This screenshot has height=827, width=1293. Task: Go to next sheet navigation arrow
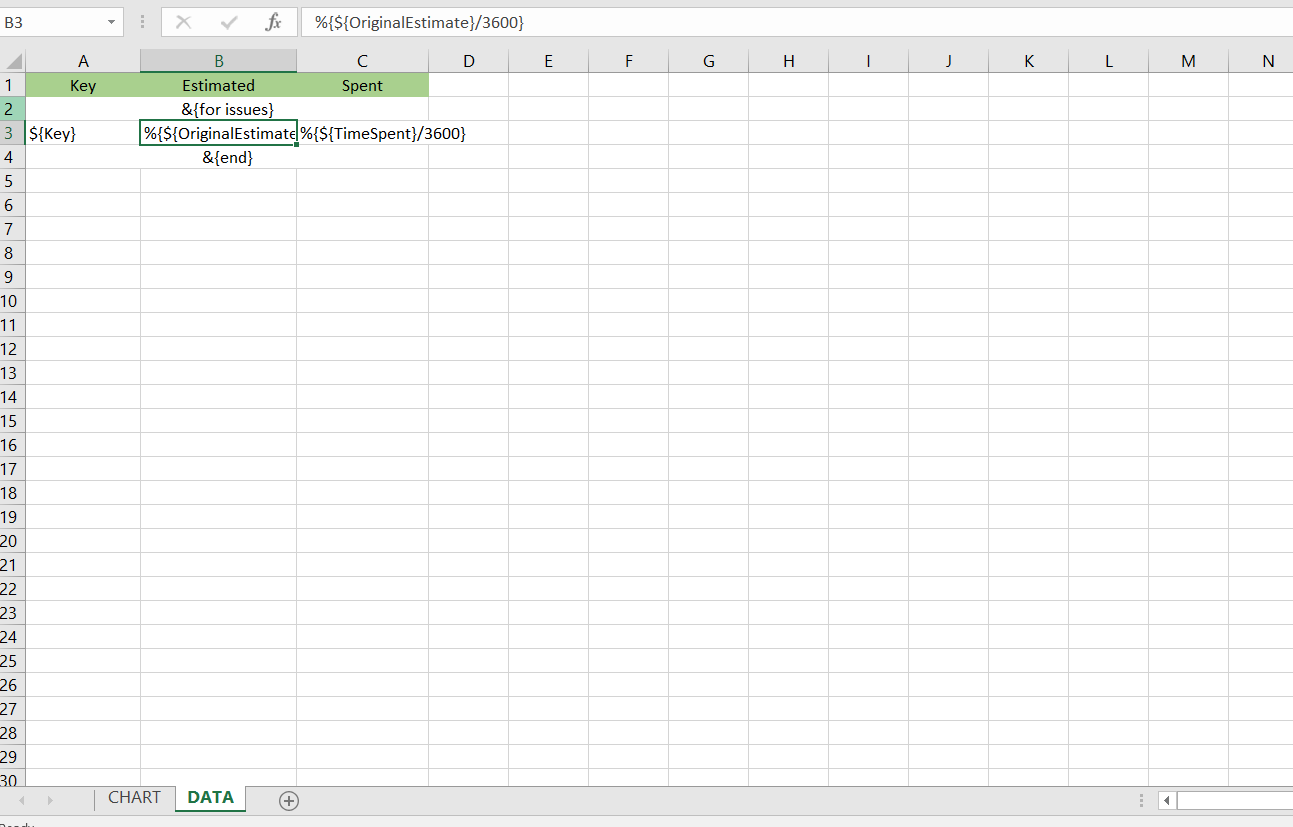50,800
